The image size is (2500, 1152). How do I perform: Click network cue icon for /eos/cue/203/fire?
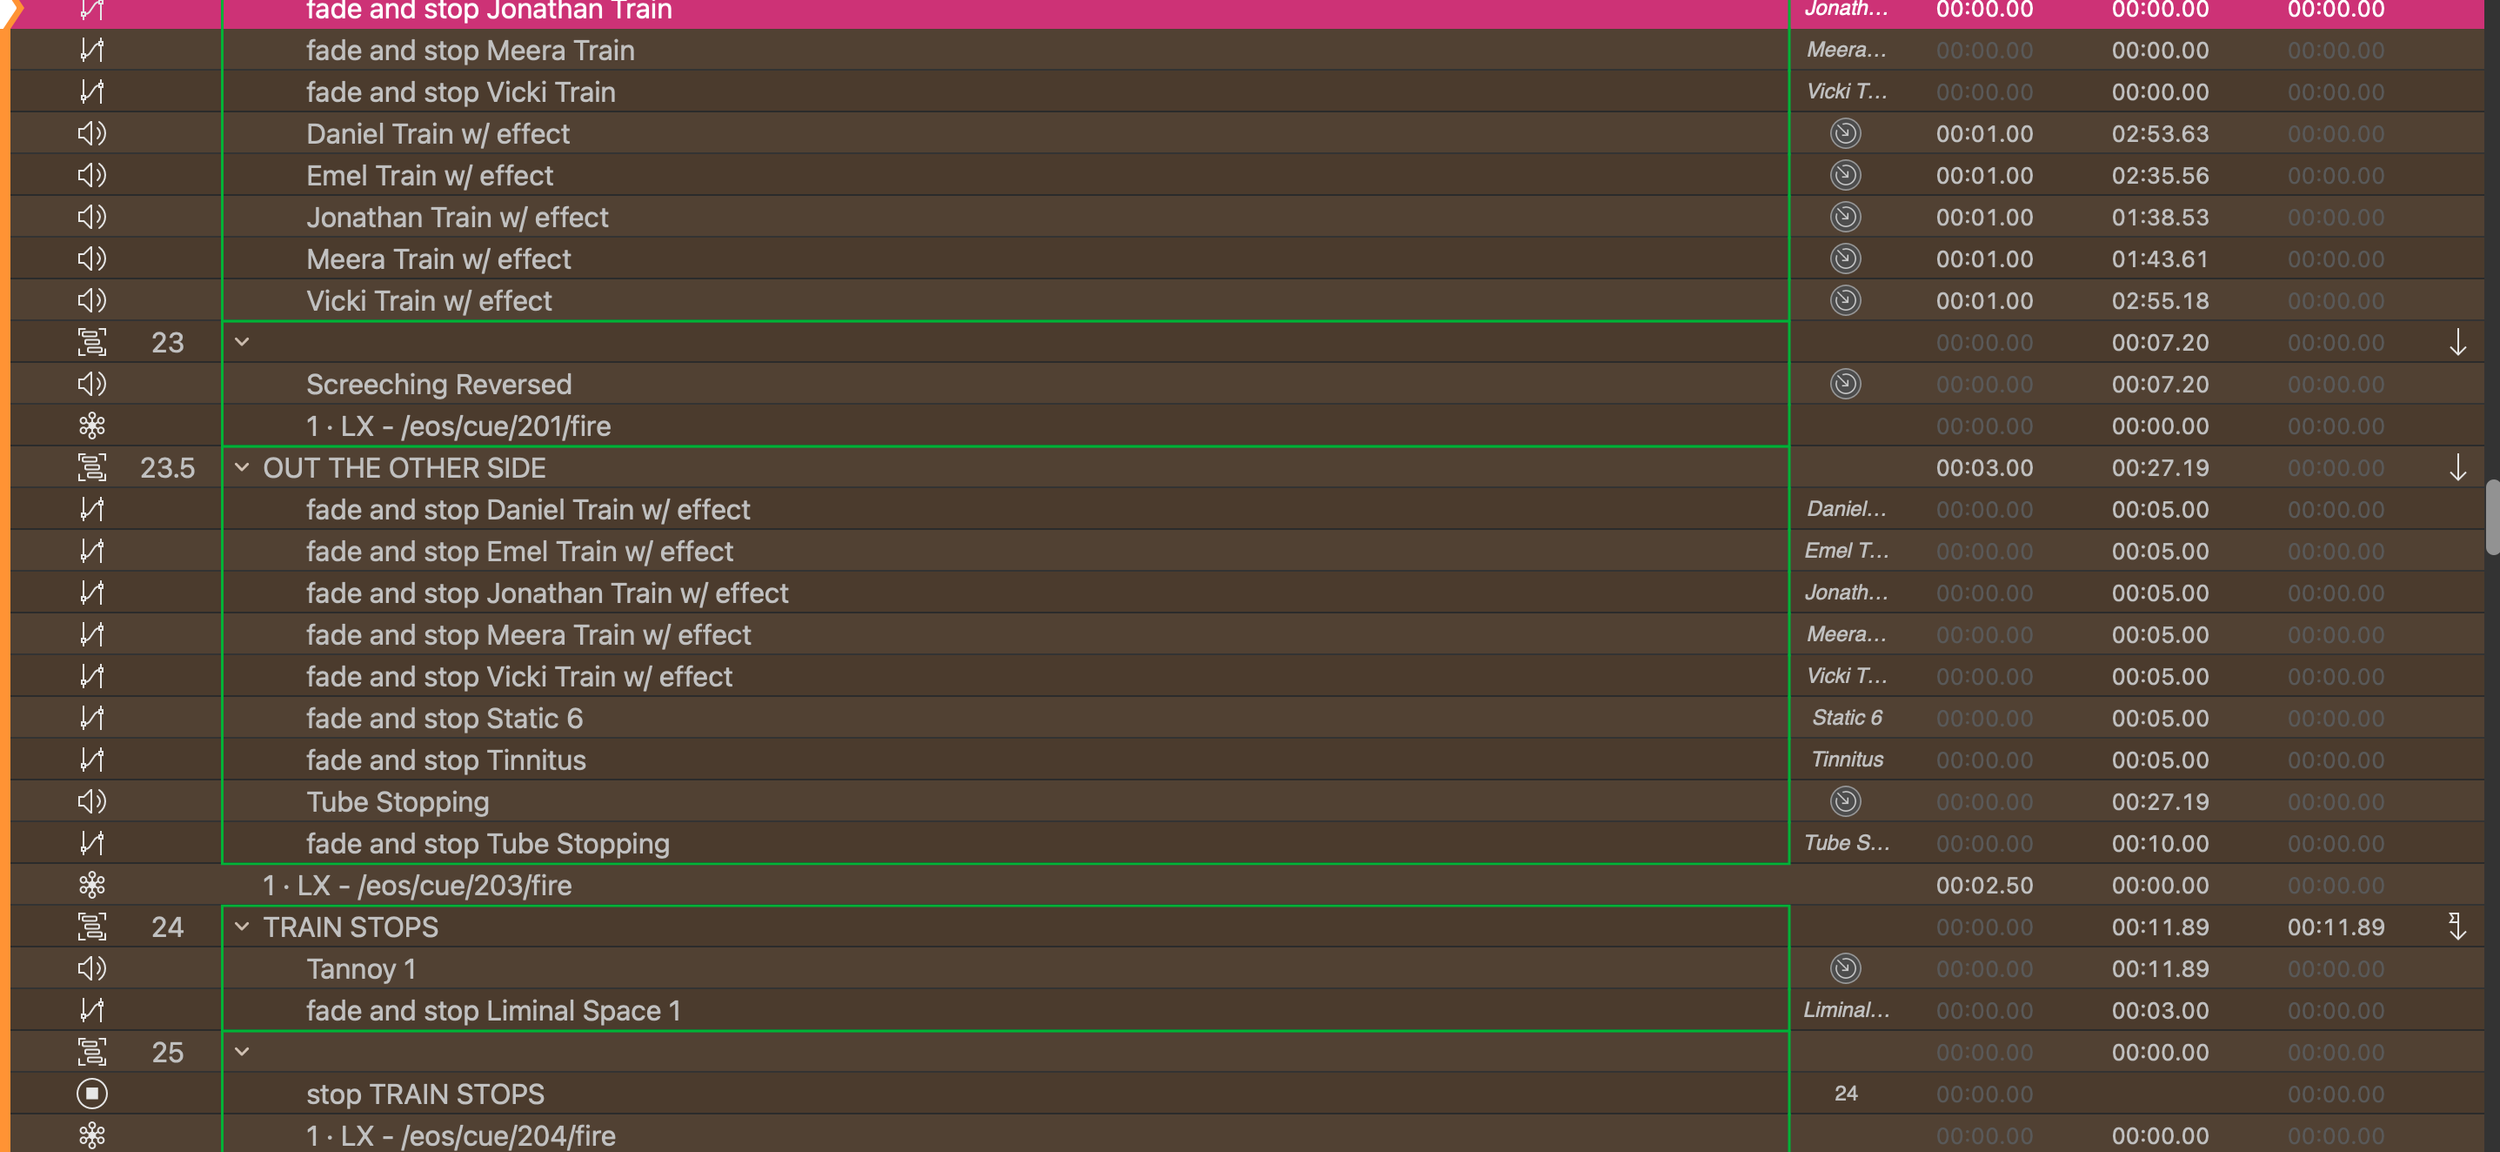(92, 885)
